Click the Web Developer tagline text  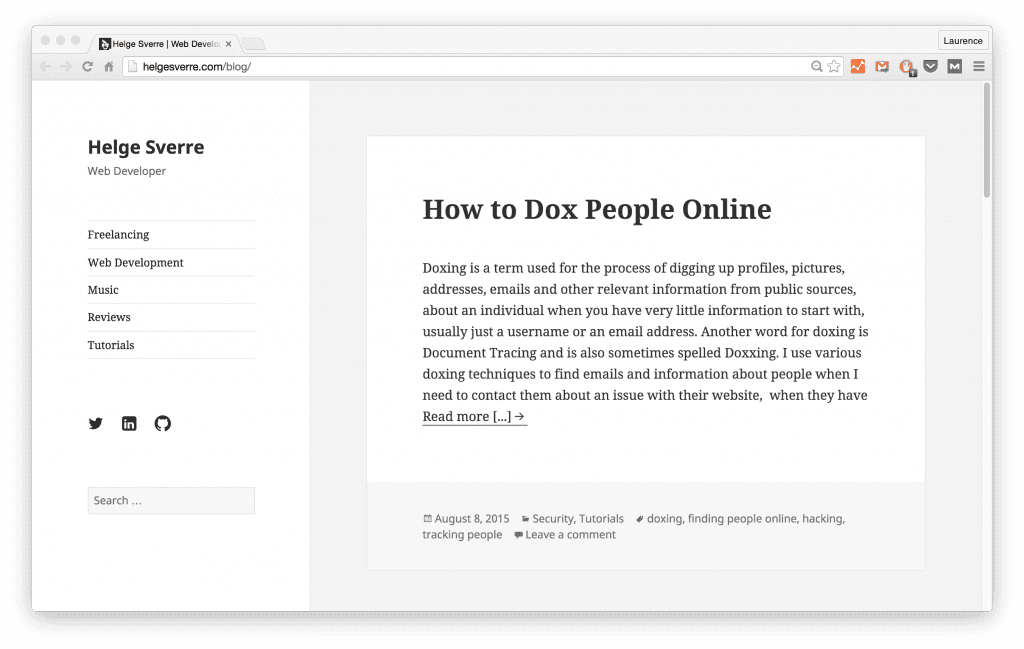pyautogui.click(x=127, y=171)
